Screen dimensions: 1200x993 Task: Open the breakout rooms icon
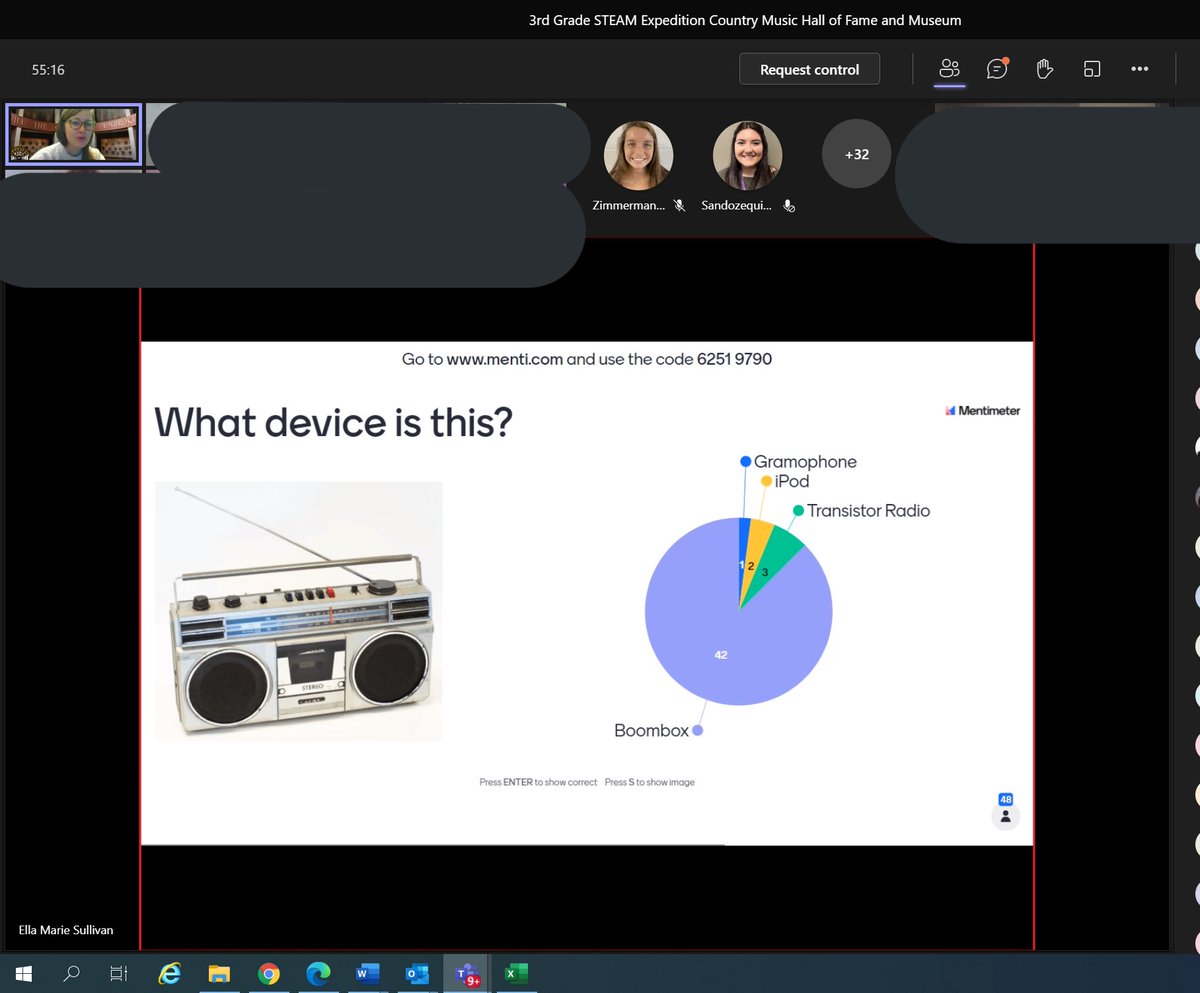[x=1091, y=69]
